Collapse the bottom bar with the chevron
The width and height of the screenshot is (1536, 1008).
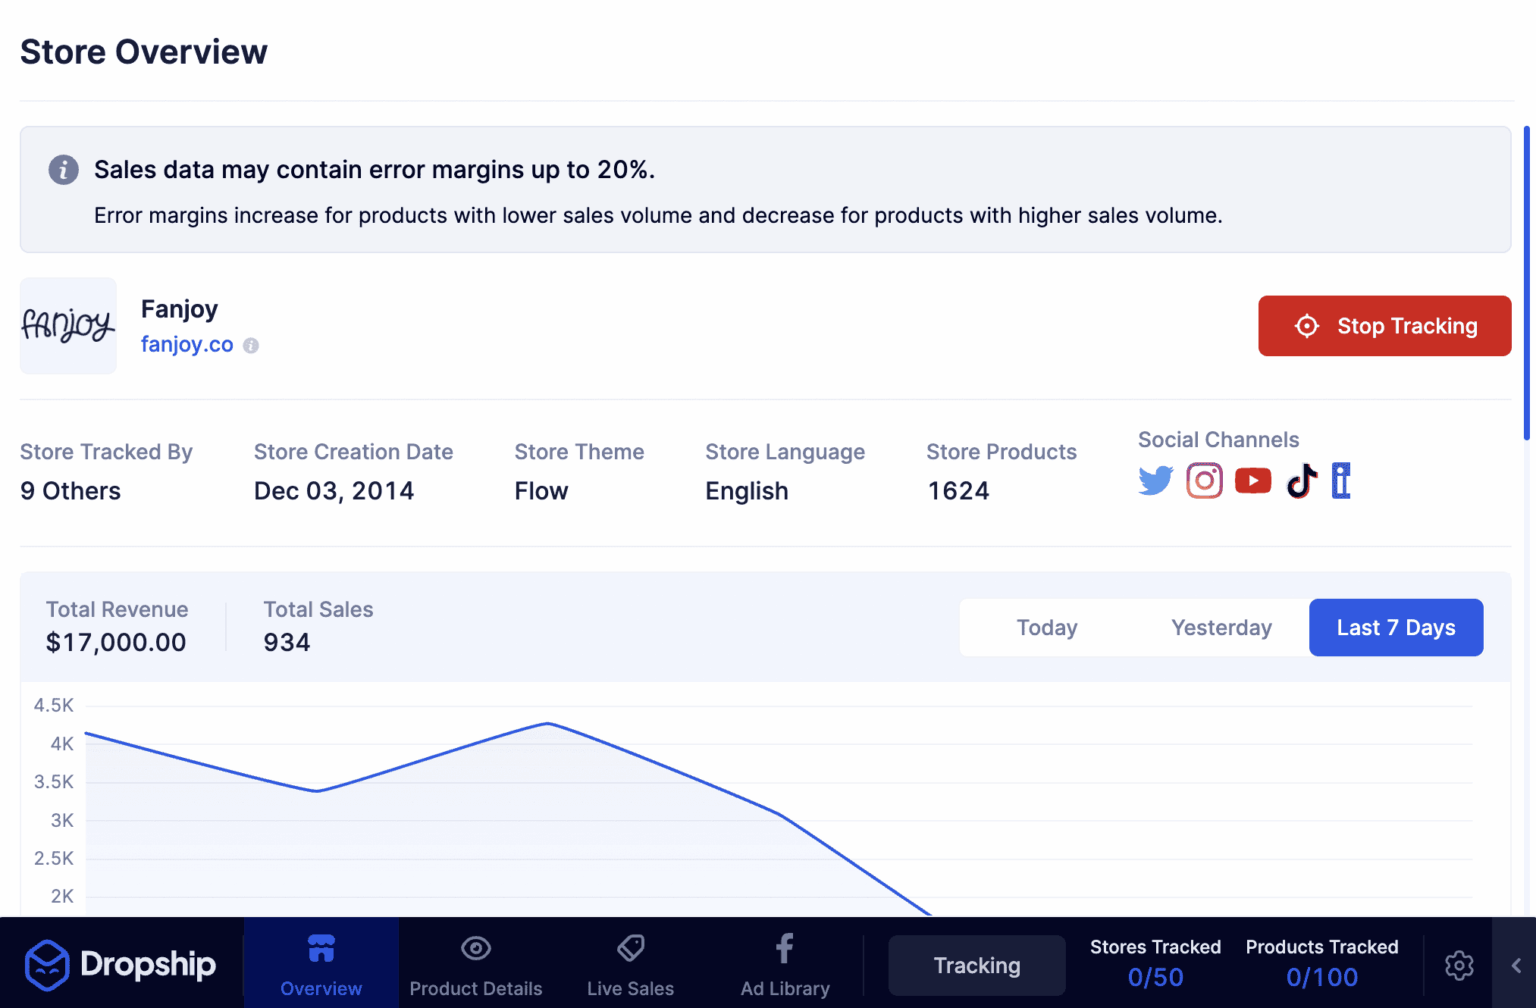[1518, 965]
